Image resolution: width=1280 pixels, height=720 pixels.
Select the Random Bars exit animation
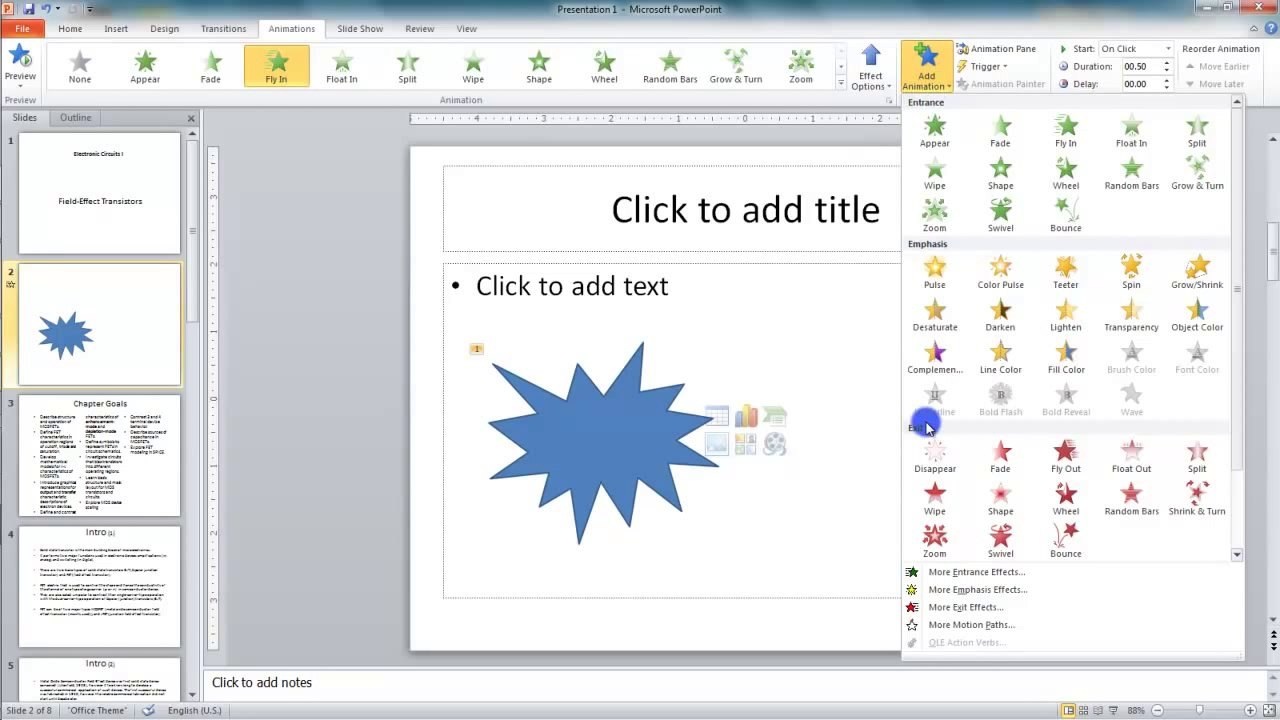point(1131,498)
